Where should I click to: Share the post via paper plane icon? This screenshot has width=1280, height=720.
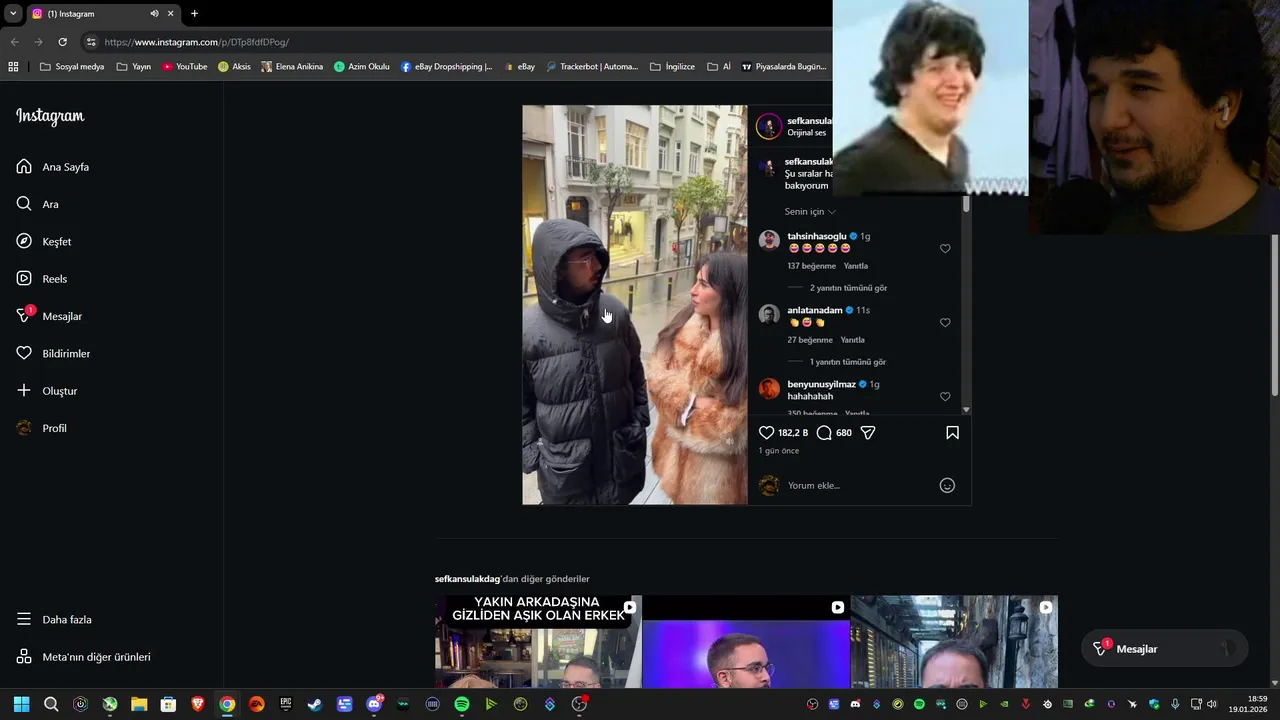tap(868, 433)
